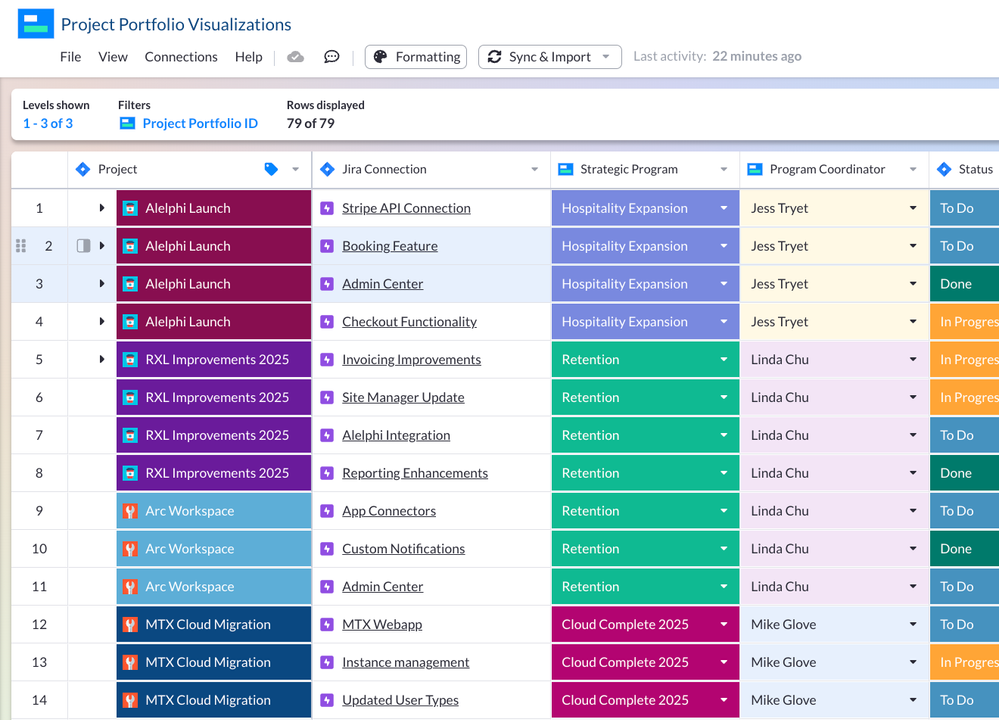Open Strategic Program dropdown for row 7
This screenshot has height=720, width=999.
click(724, 435)
